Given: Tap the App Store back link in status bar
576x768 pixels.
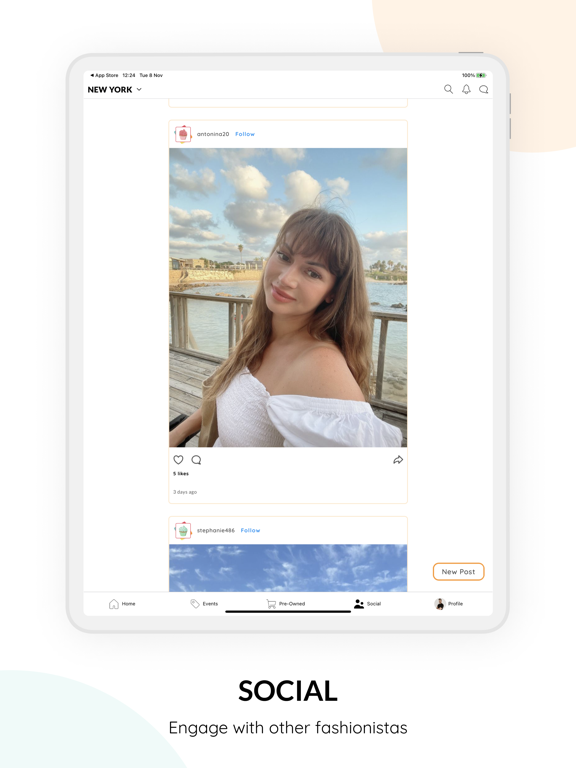Looking at the screenshot, I should pyautogui.click(x=104, y=75).
